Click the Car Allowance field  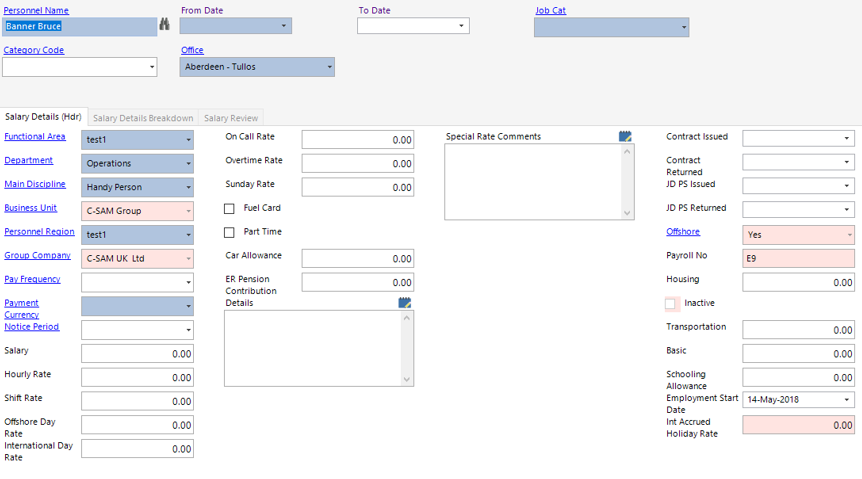point(358,258)
